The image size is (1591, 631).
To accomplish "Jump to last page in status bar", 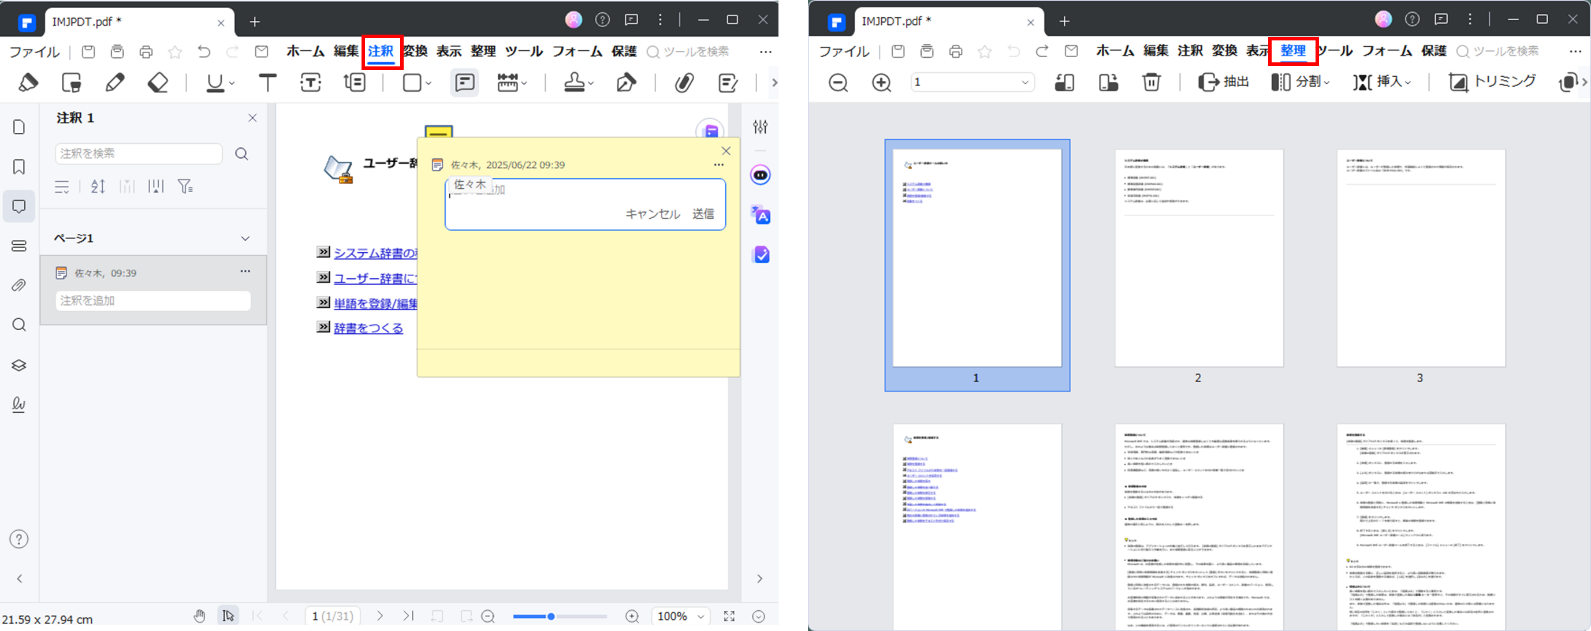I will coord(408,616).
